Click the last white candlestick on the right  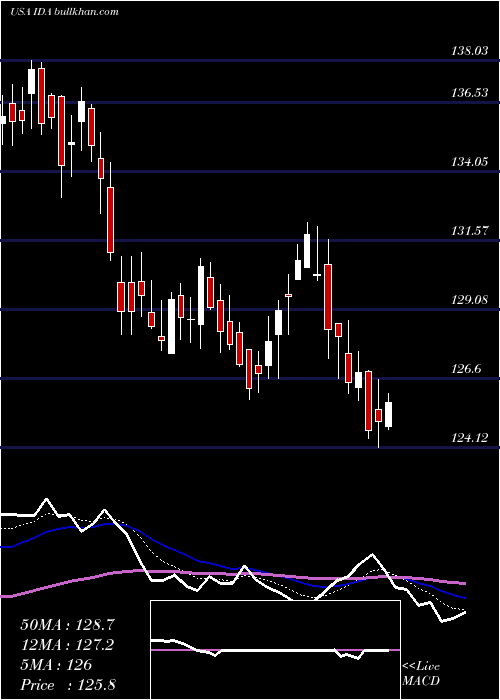[388, 414]
